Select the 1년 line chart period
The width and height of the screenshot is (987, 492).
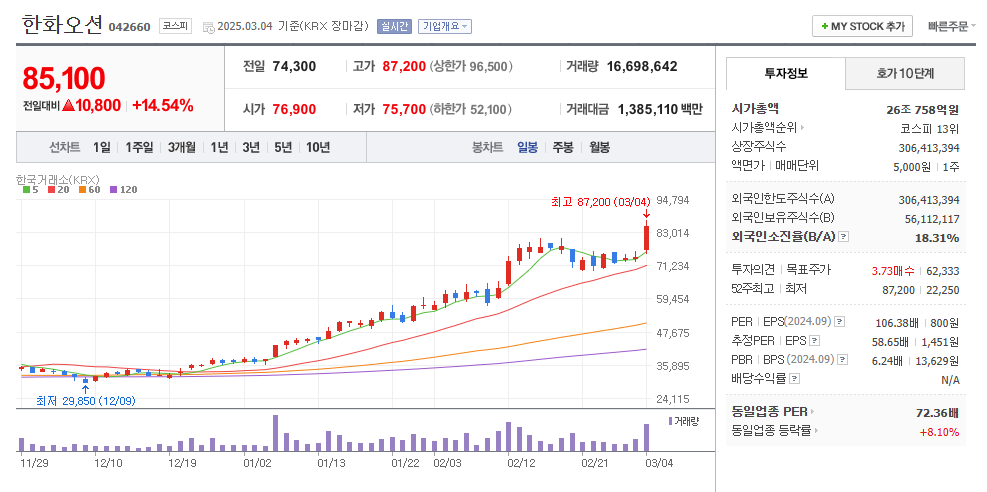[219, 148]
